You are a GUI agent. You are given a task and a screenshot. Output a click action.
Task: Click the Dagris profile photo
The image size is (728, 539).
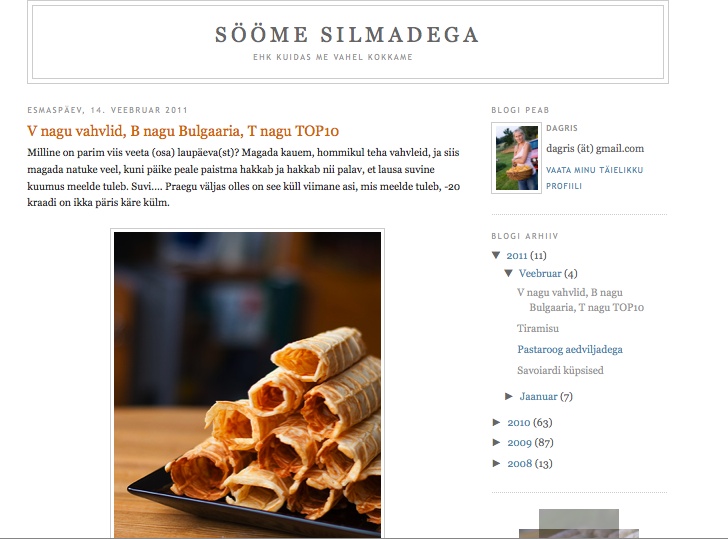point(516,158)
